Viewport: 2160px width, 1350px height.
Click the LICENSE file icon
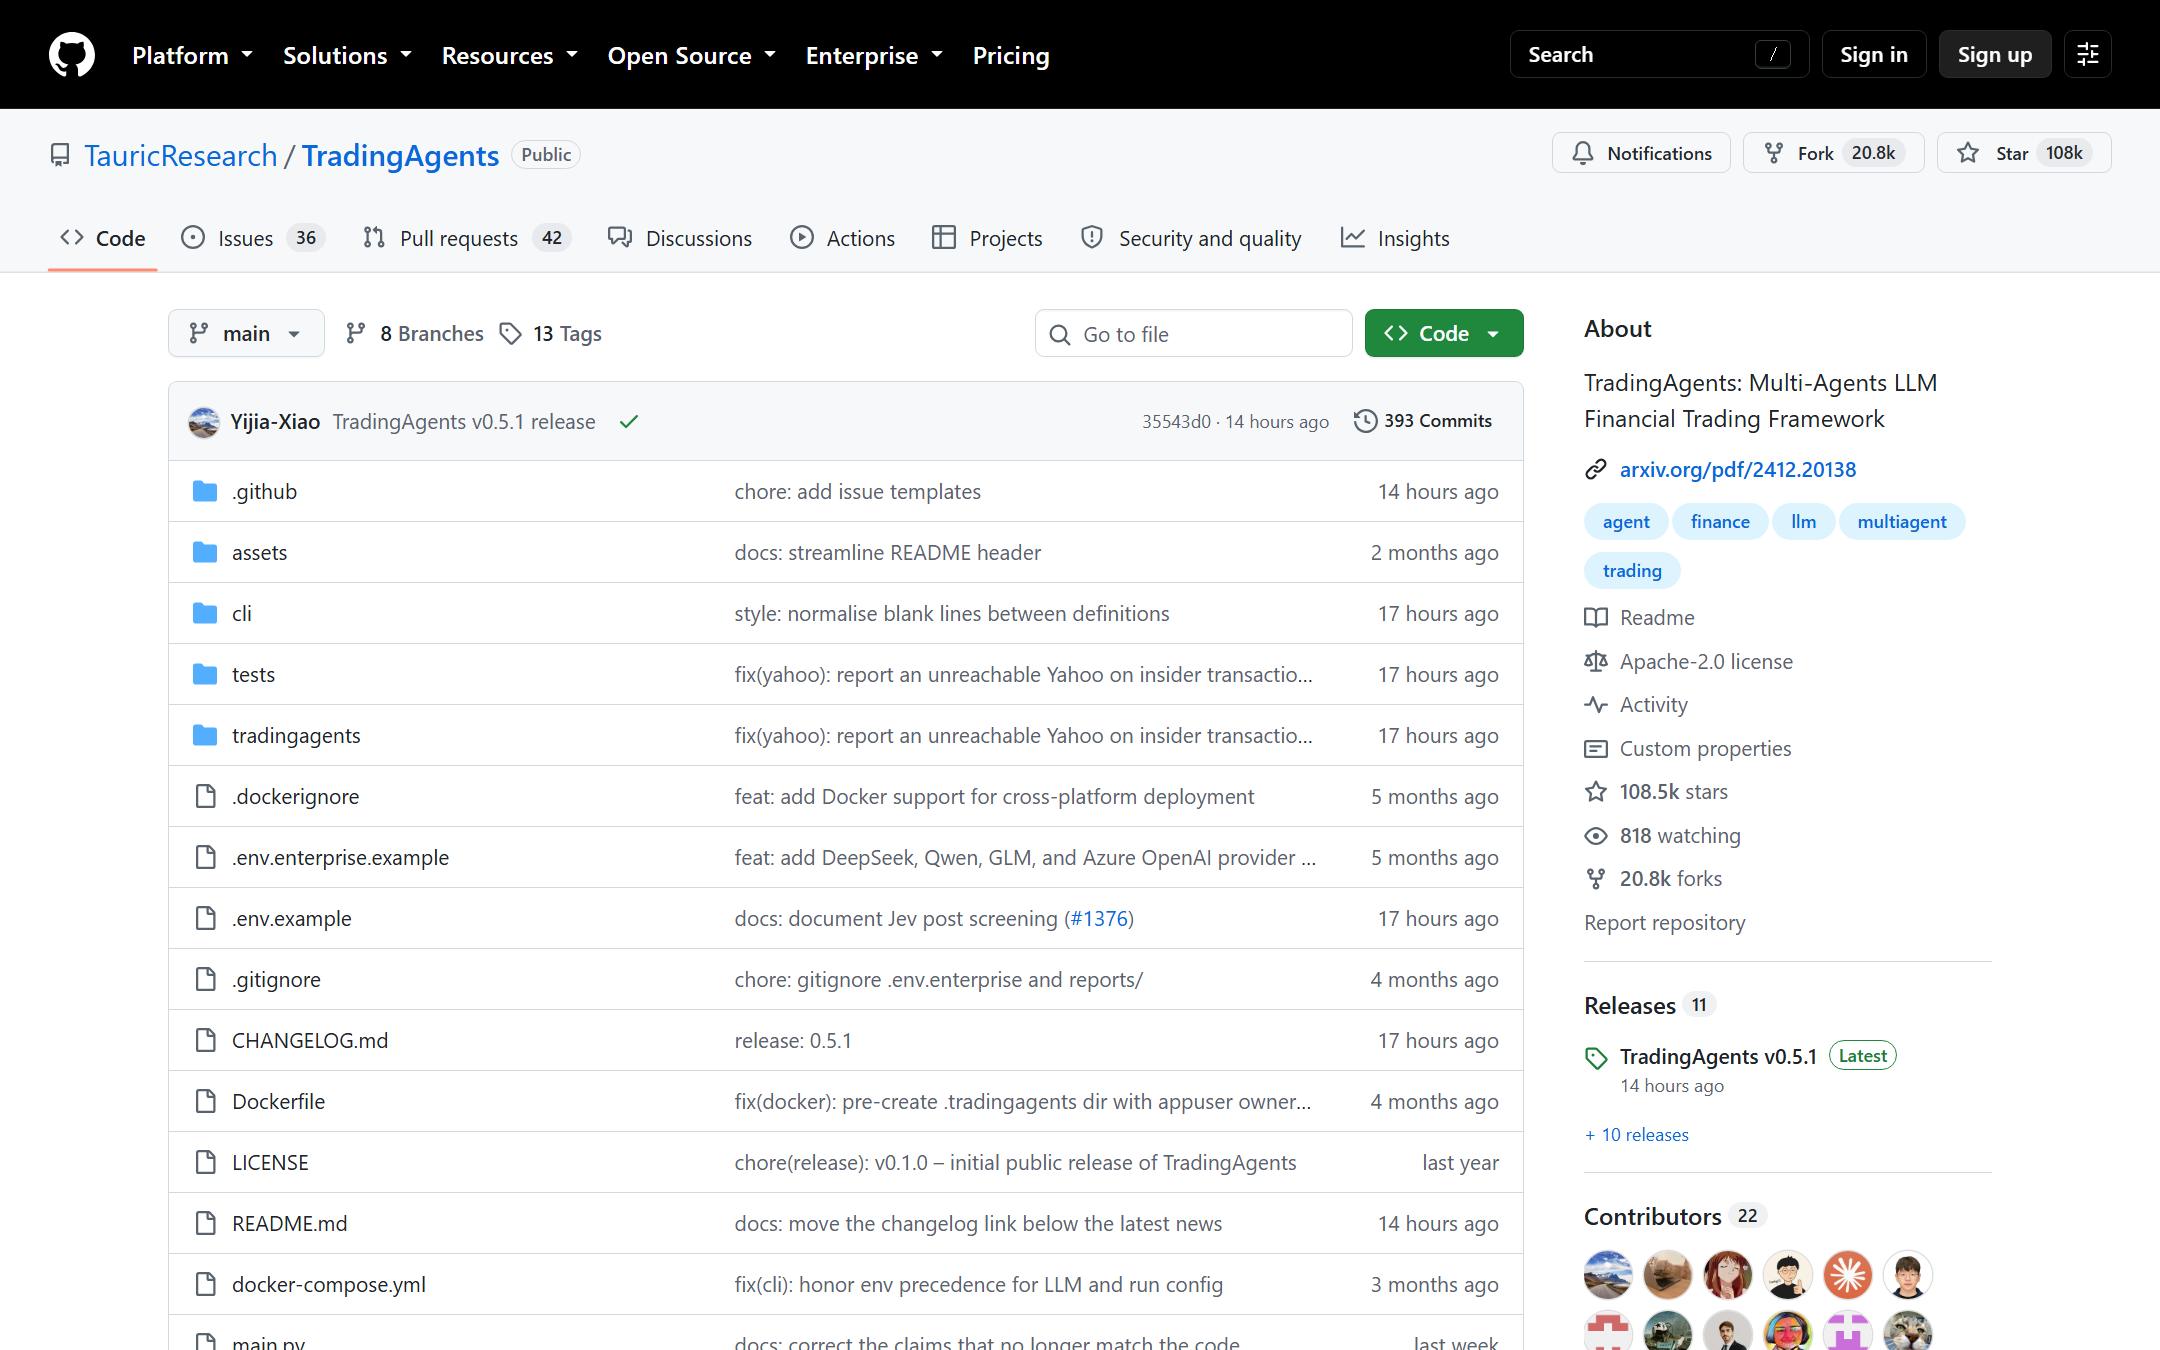(x=206, y=1162)
